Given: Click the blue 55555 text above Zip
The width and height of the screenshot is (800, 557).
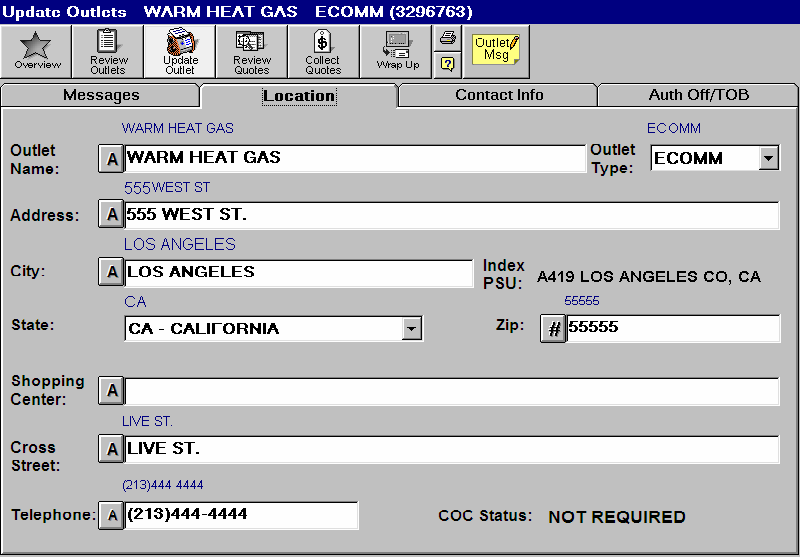Looking at the screenshot, I should (582, 301).
